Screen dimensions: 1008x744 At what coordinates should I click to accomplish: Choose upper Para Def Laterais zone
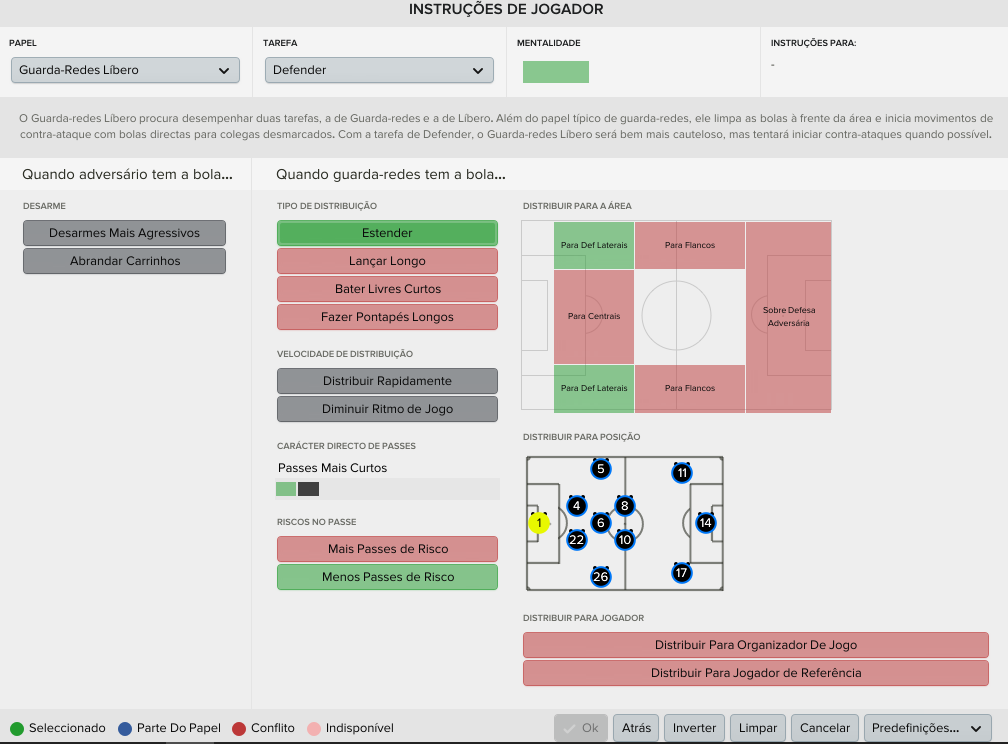pyautogui.click(x=594, y=245)
